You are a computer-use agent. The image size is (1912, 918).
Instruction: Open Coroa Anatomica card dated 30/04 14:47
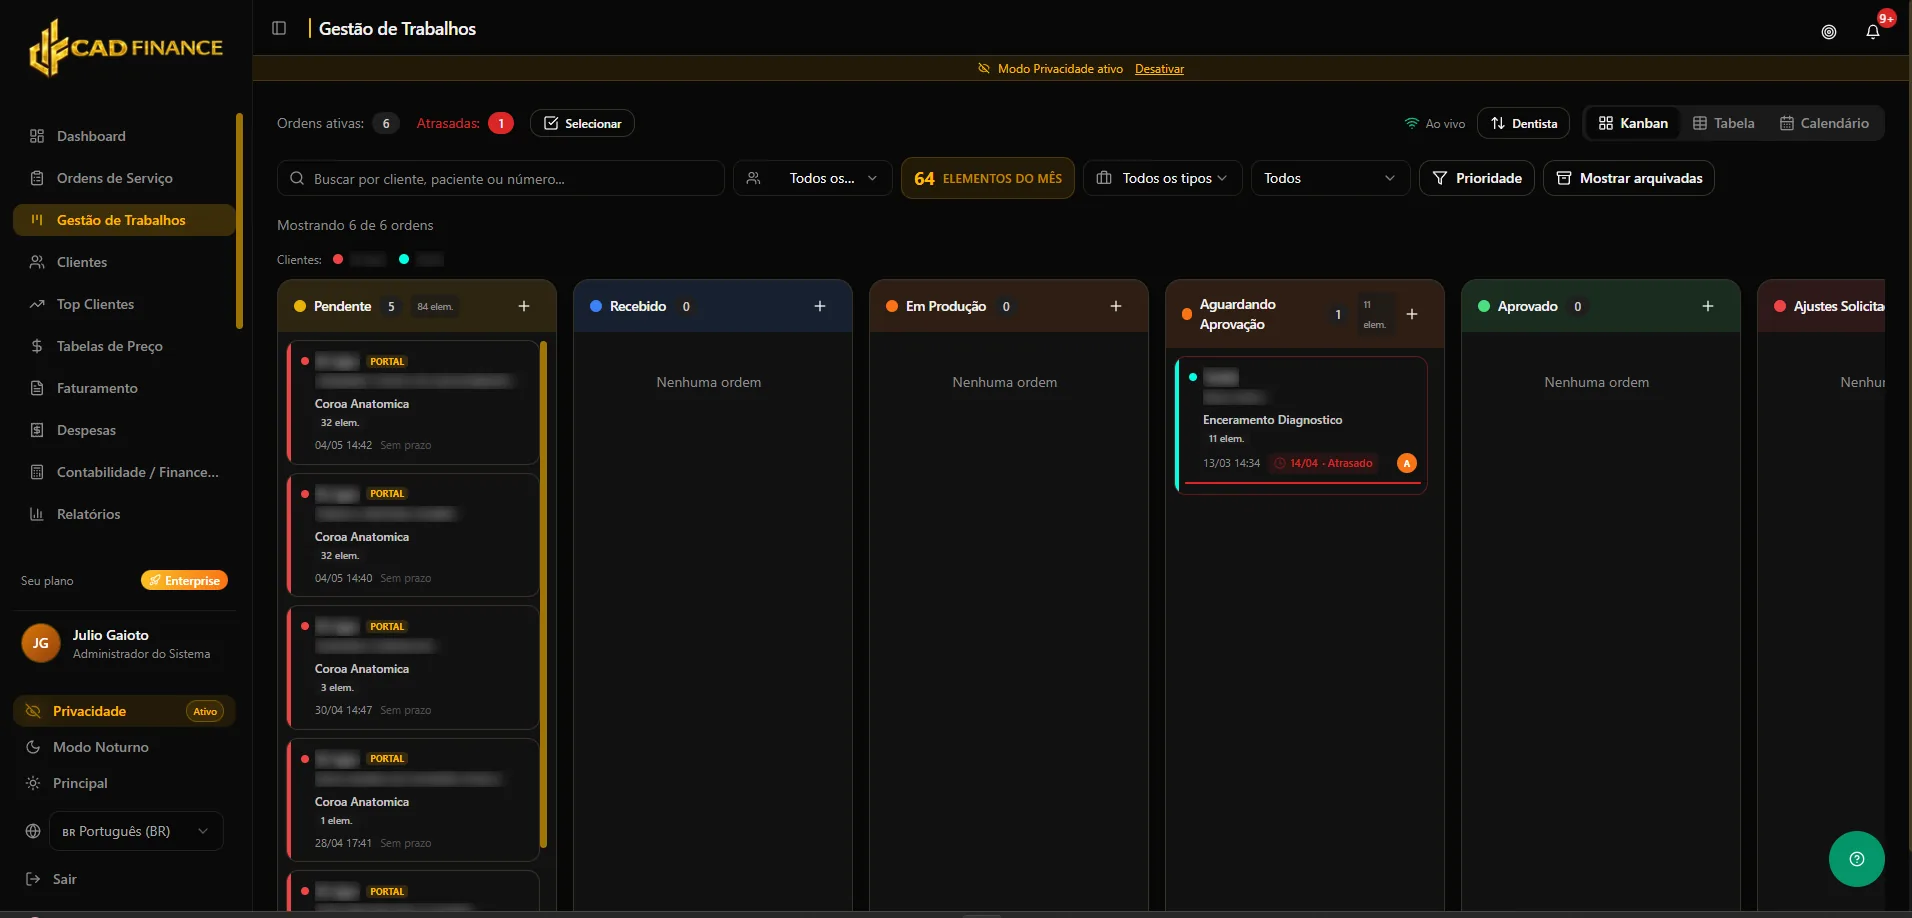tap(413, 667)
